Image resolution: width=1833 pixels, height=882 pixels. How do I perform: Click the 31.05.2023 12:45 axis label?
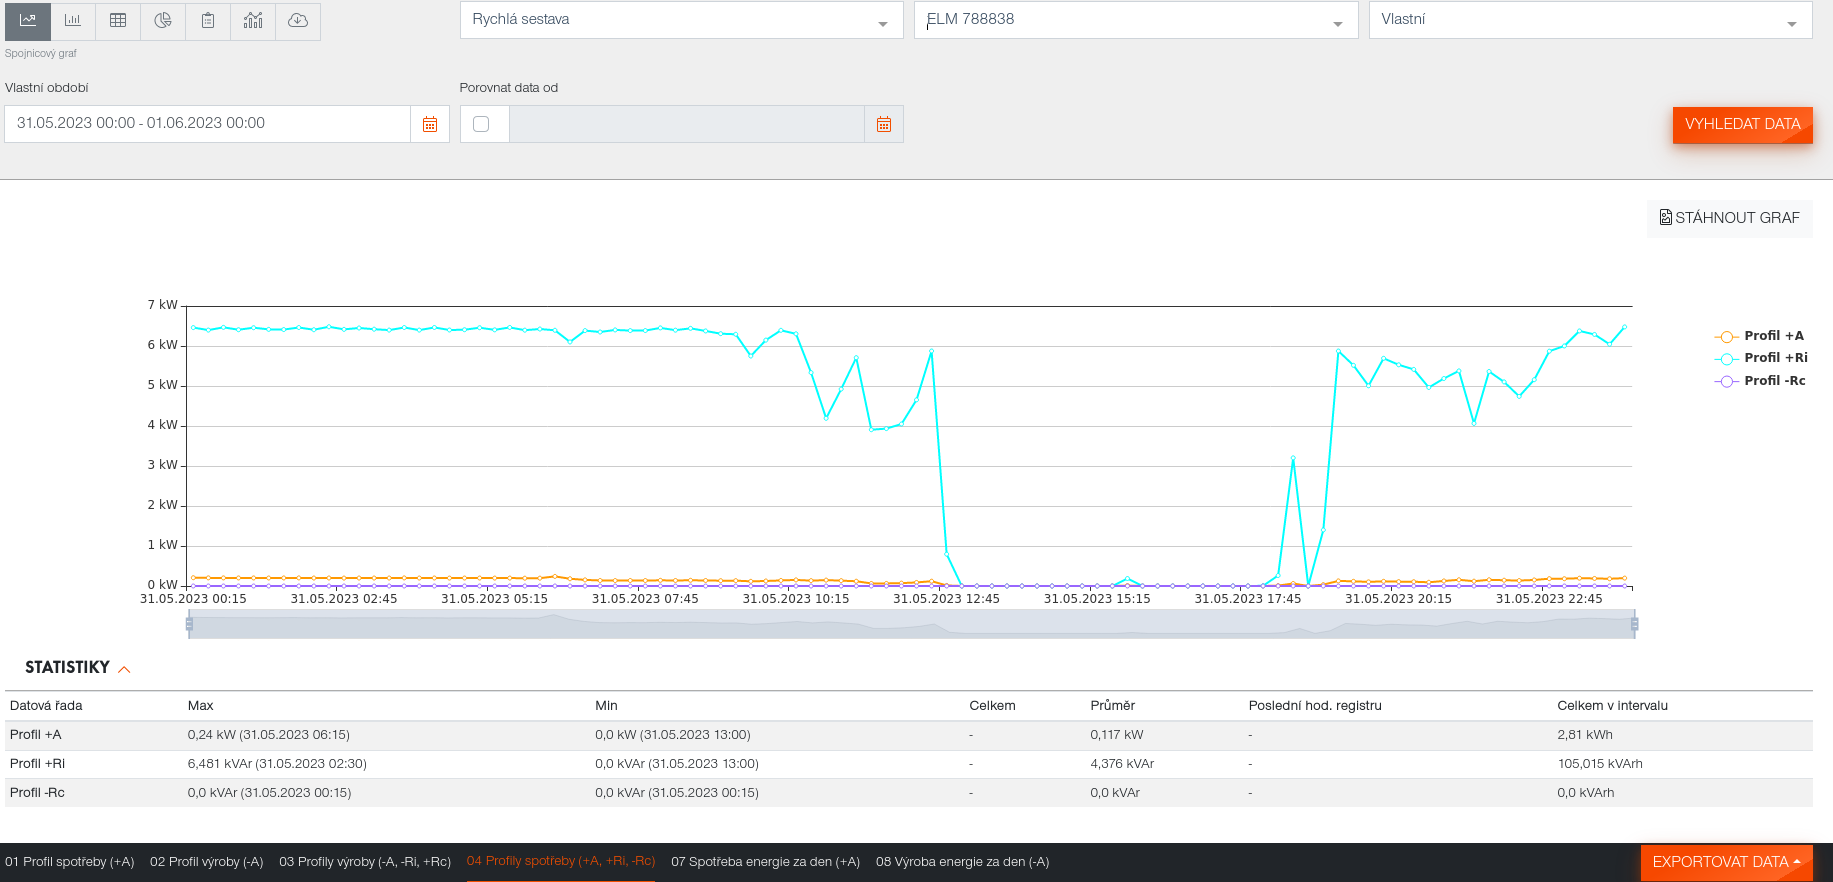(946, 599)
